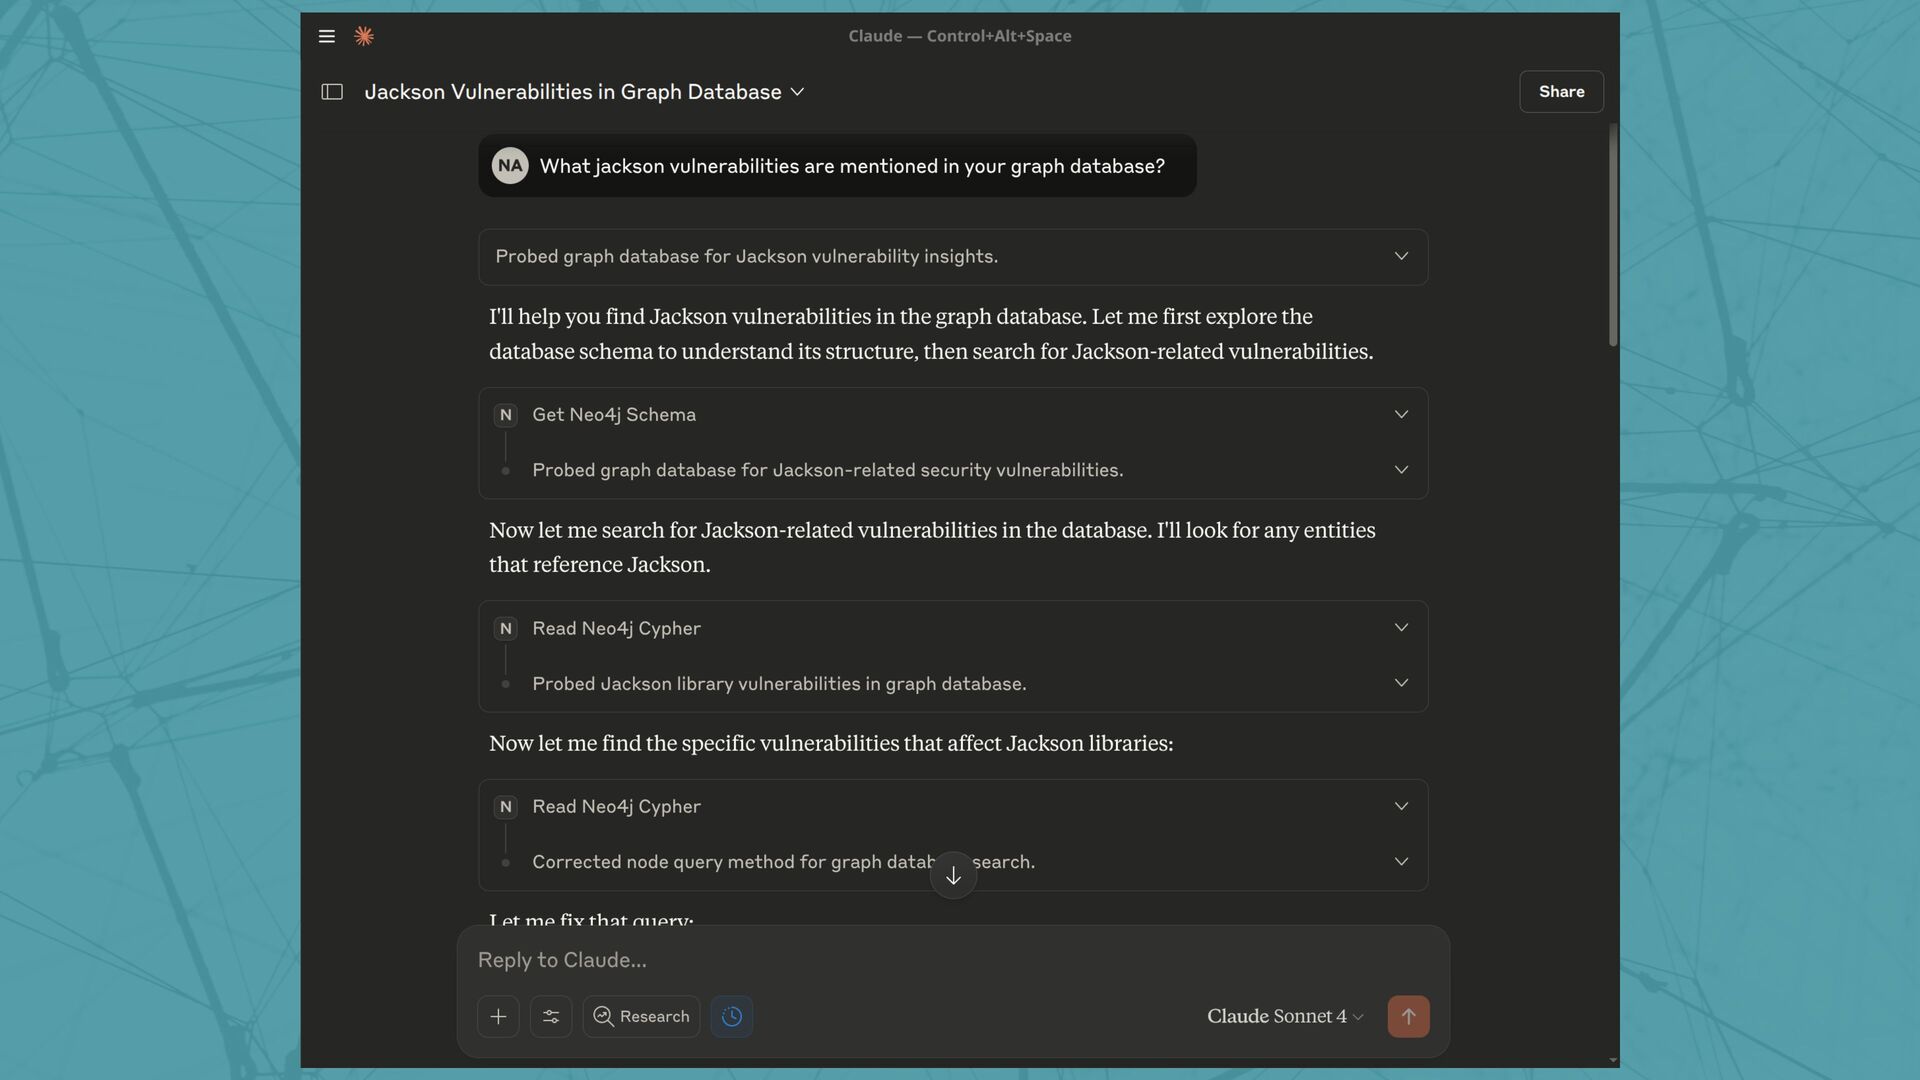This screenshot has height=1080, width=1920.
Task: Toggle the extended thinking clock button
Action: click(x=732, y=1016)
